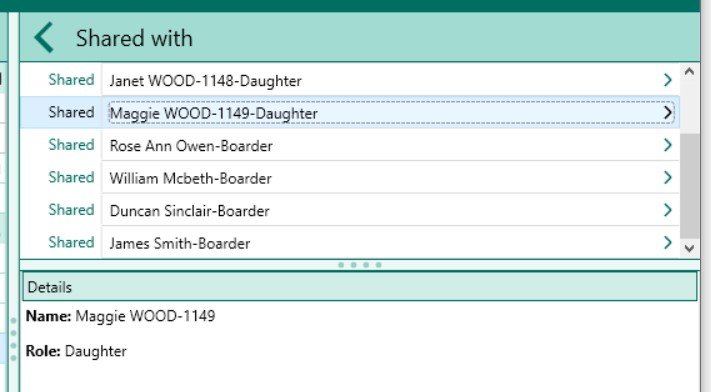Viewport: 711px width, 392px height.
Task: Select Duncan Sinclair-Boarder row
Action: coord(350,210)
